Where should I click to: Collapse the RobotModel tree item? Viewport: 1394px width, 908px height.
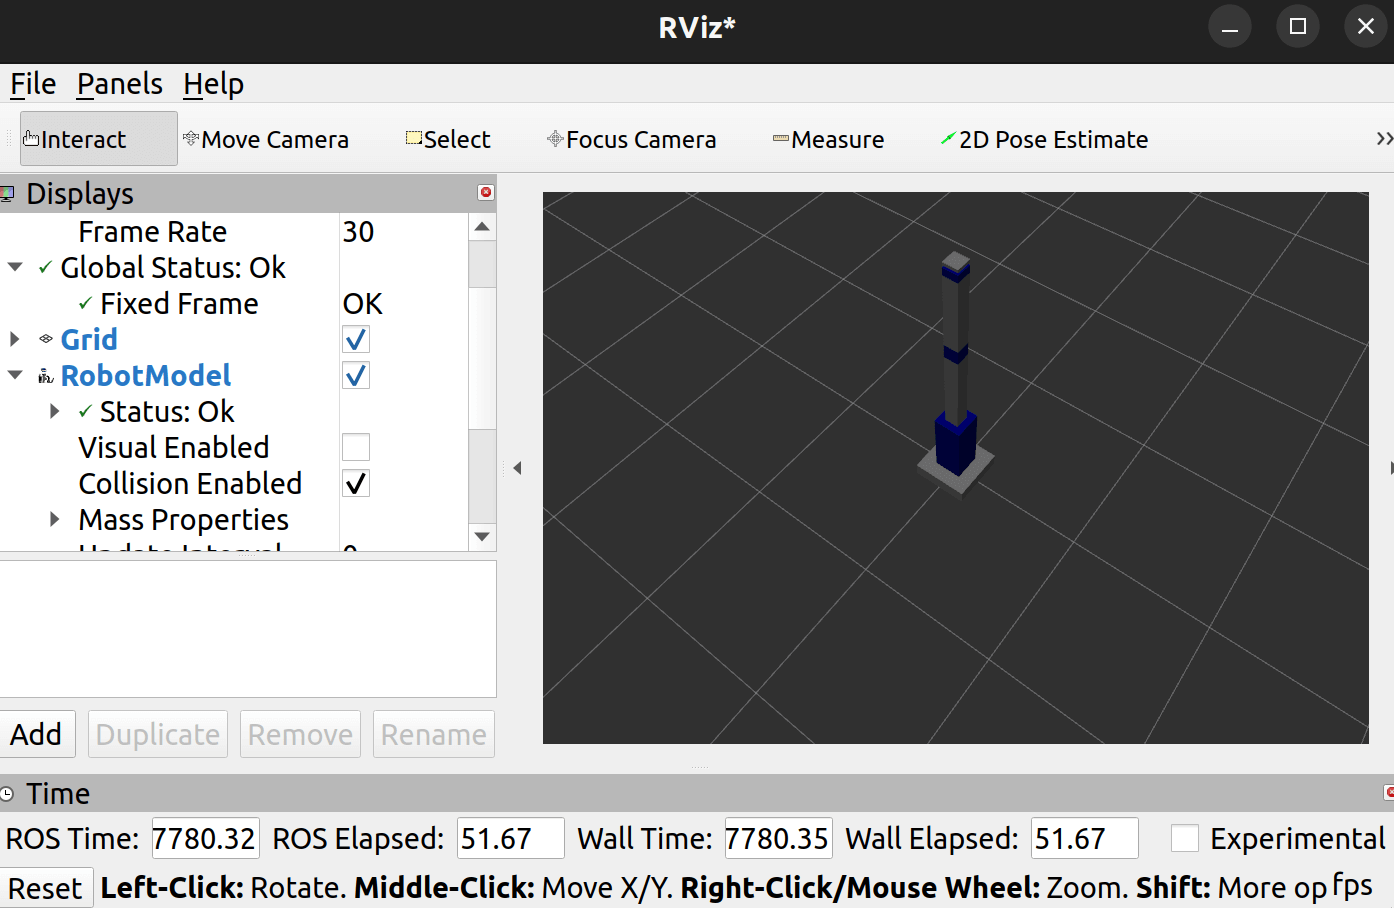[15, 376]
